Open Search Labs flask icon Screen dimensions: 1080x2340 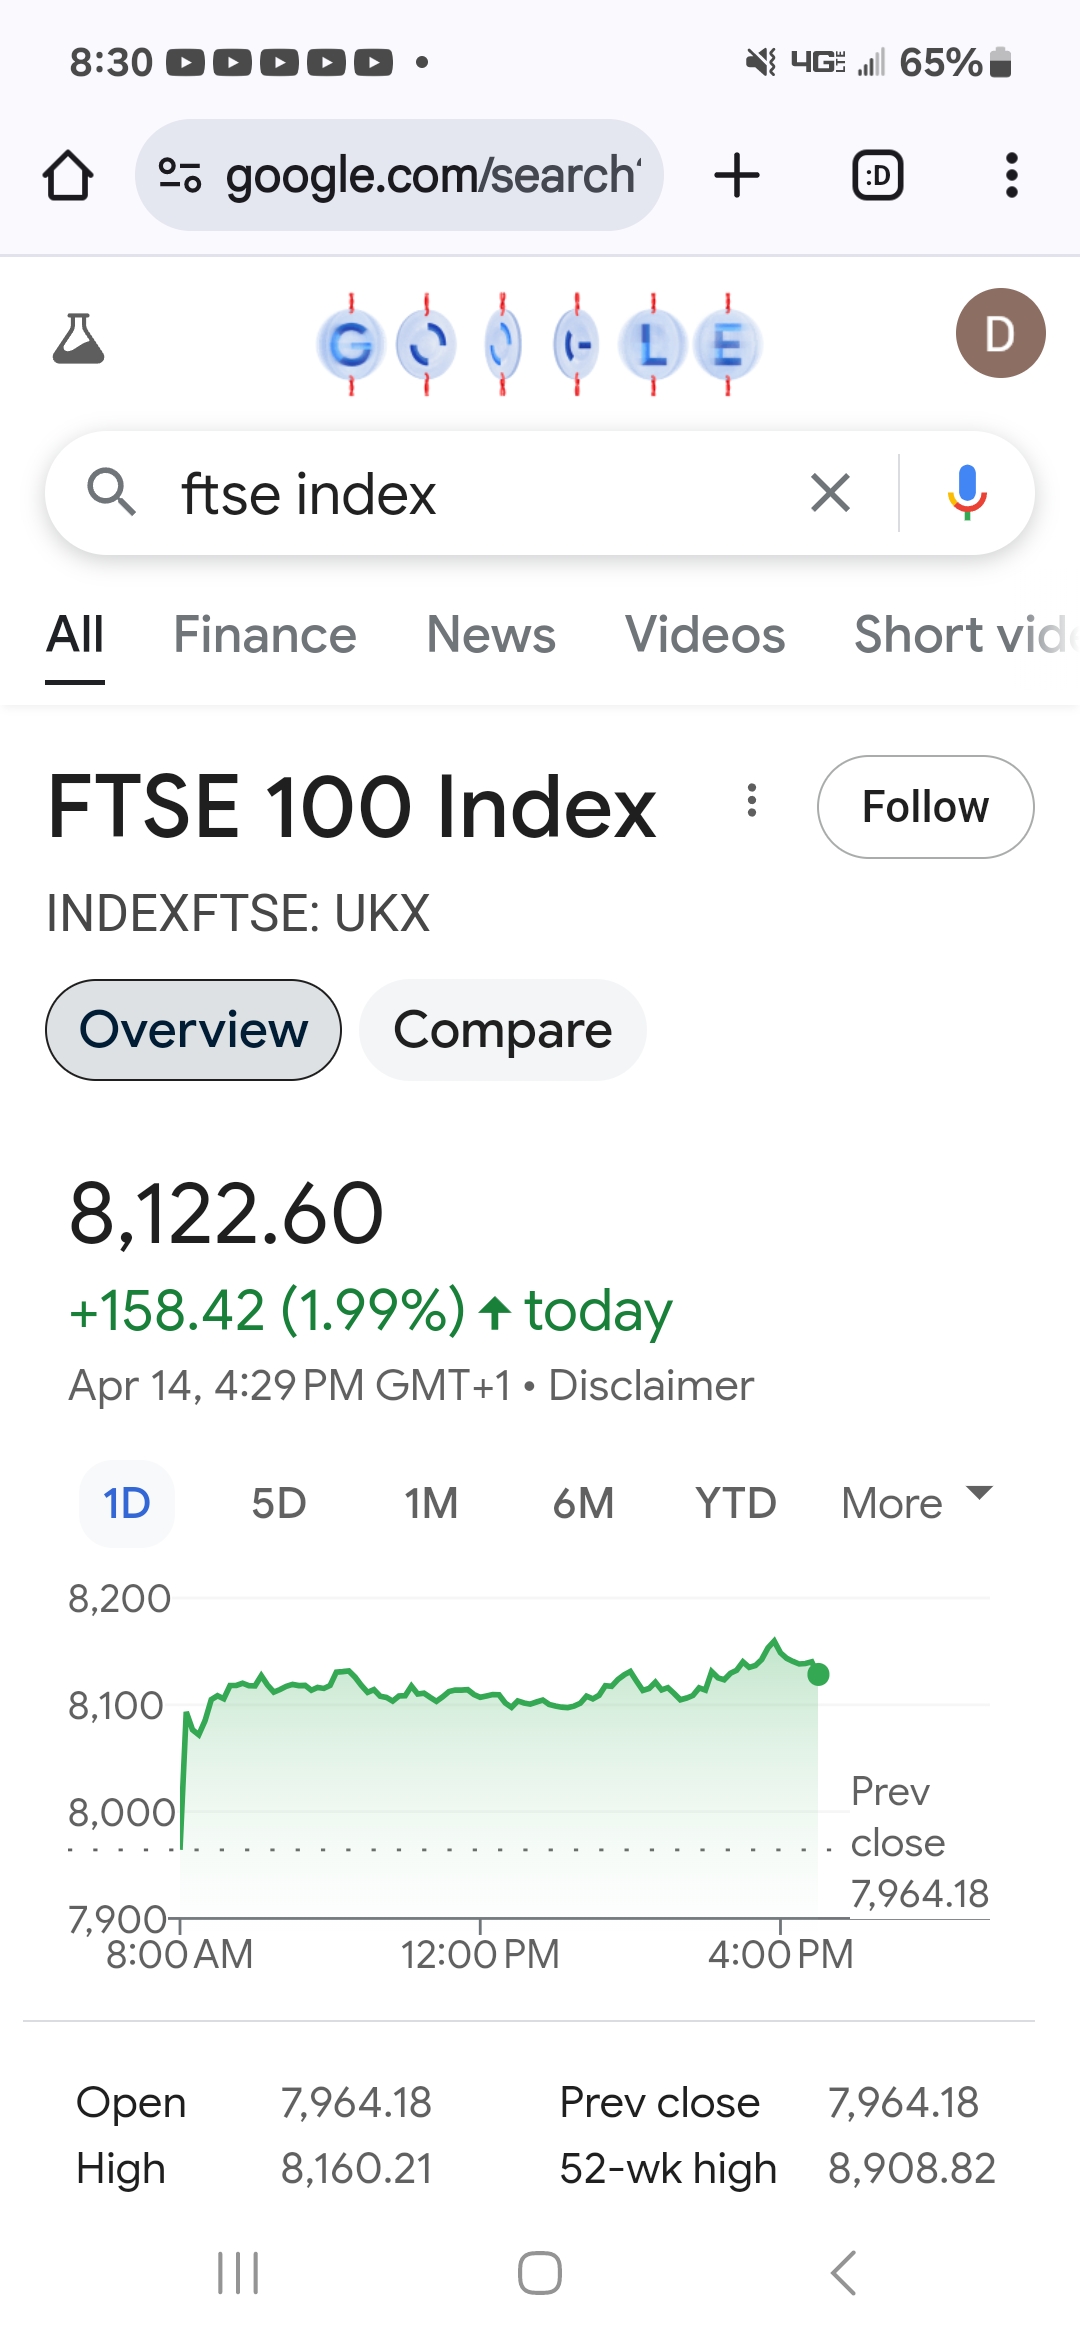tap(78, 338)
